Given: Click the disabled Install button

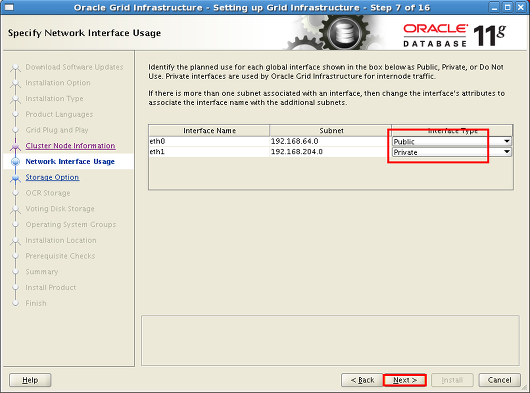Looking at the screenshot, I should pyautogui.click(x=452, y=380).
